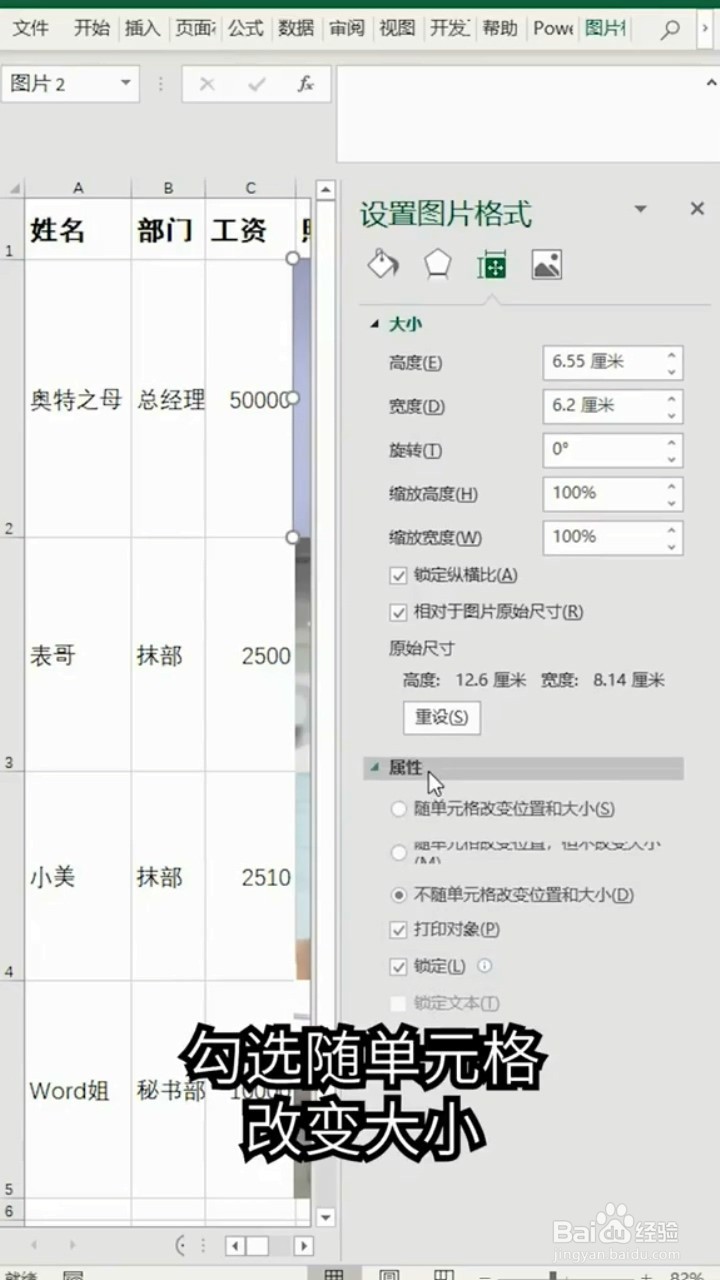The image size is (720, 1280).
Task: Click the cell containing 2510
Action: pyautogui.click(x=251, y=877)
